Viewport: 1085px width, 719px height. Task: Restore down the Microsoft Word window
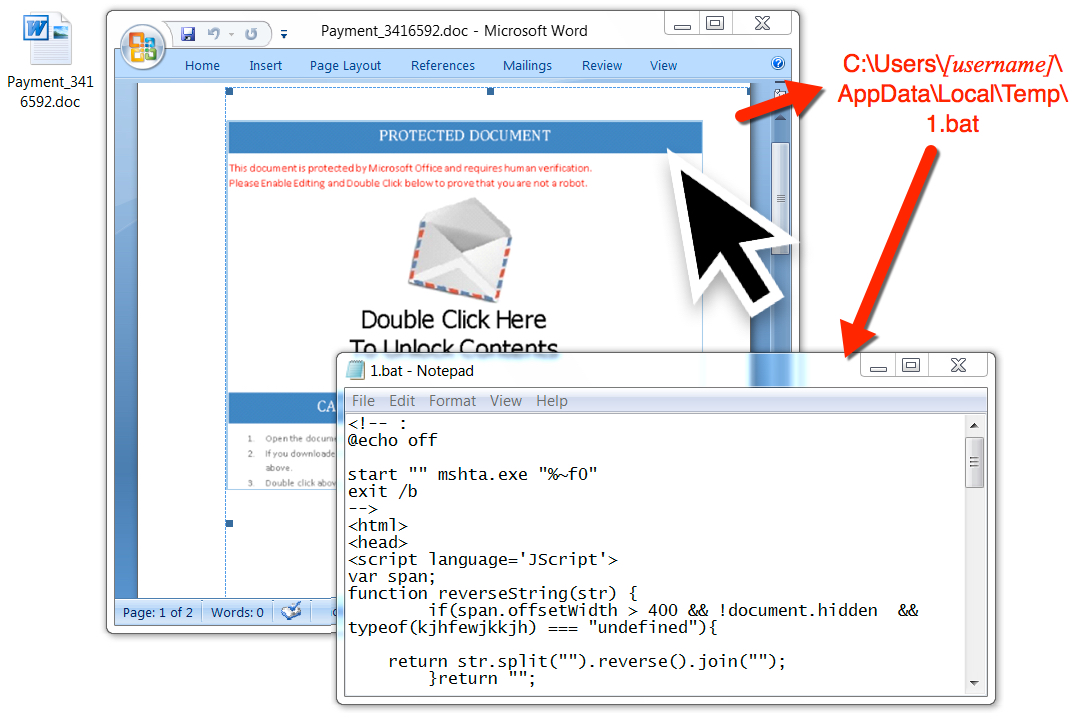(715, 24)
